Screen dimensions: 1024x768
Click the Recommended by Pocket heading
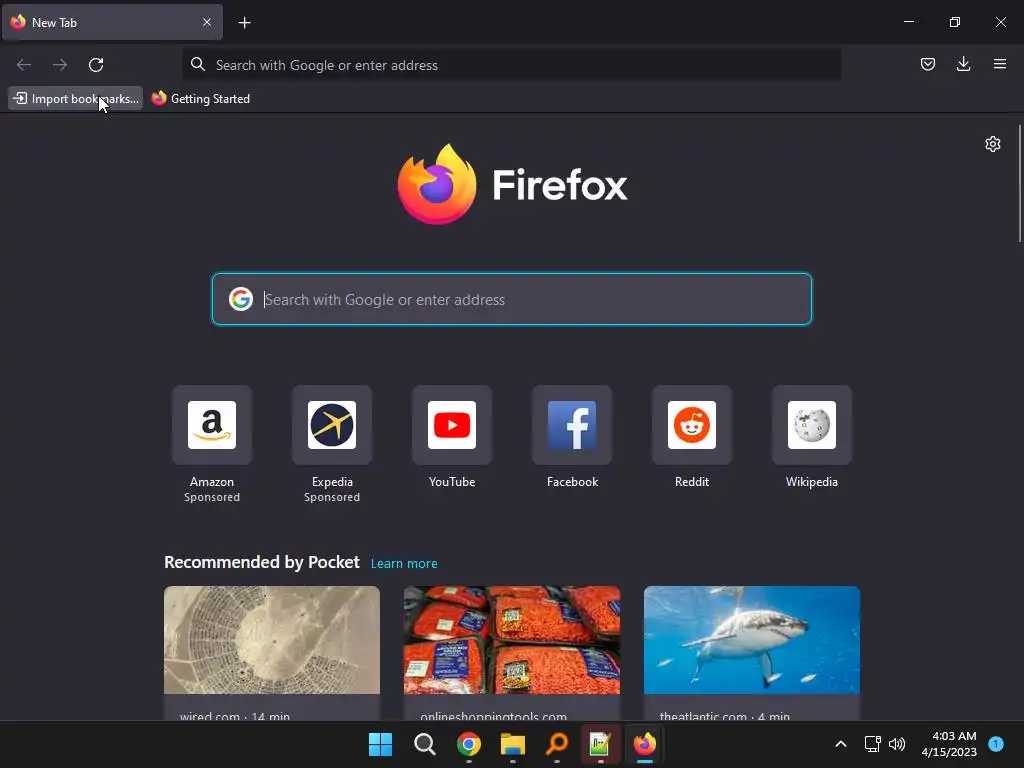262,562
